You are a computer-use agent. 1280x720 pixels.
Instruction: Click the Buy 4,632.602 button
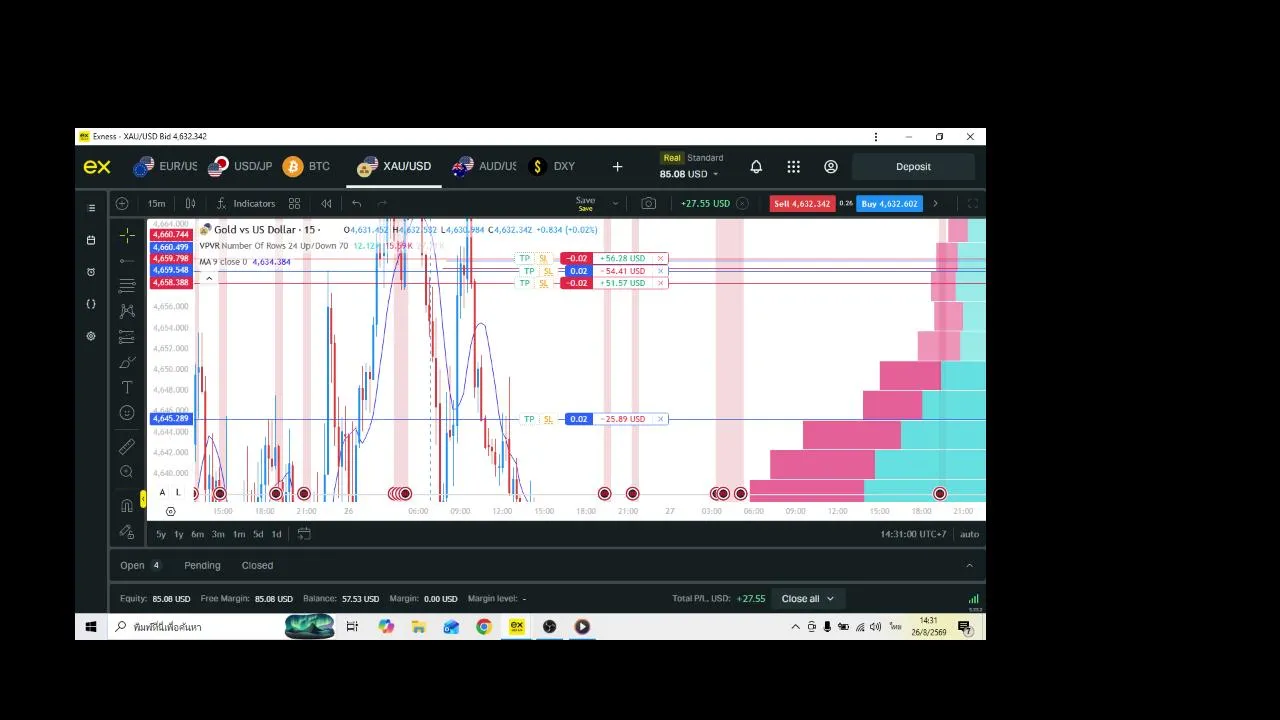(889, 203)
